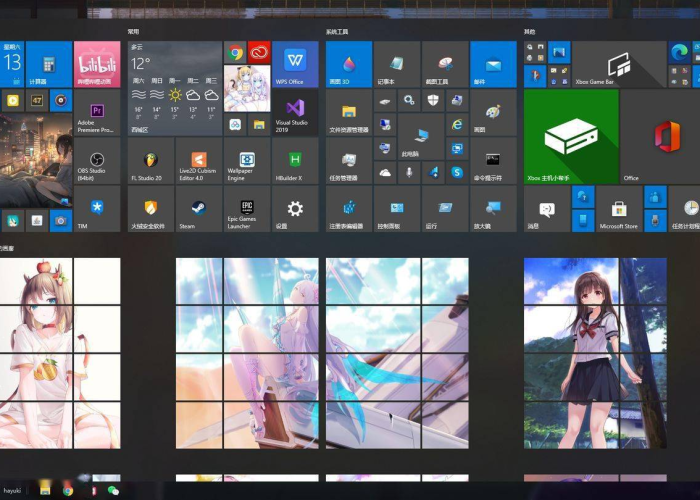Open the small tile showing 47
The height and width of the screenshot is (500, 700).
coord(37,100)
